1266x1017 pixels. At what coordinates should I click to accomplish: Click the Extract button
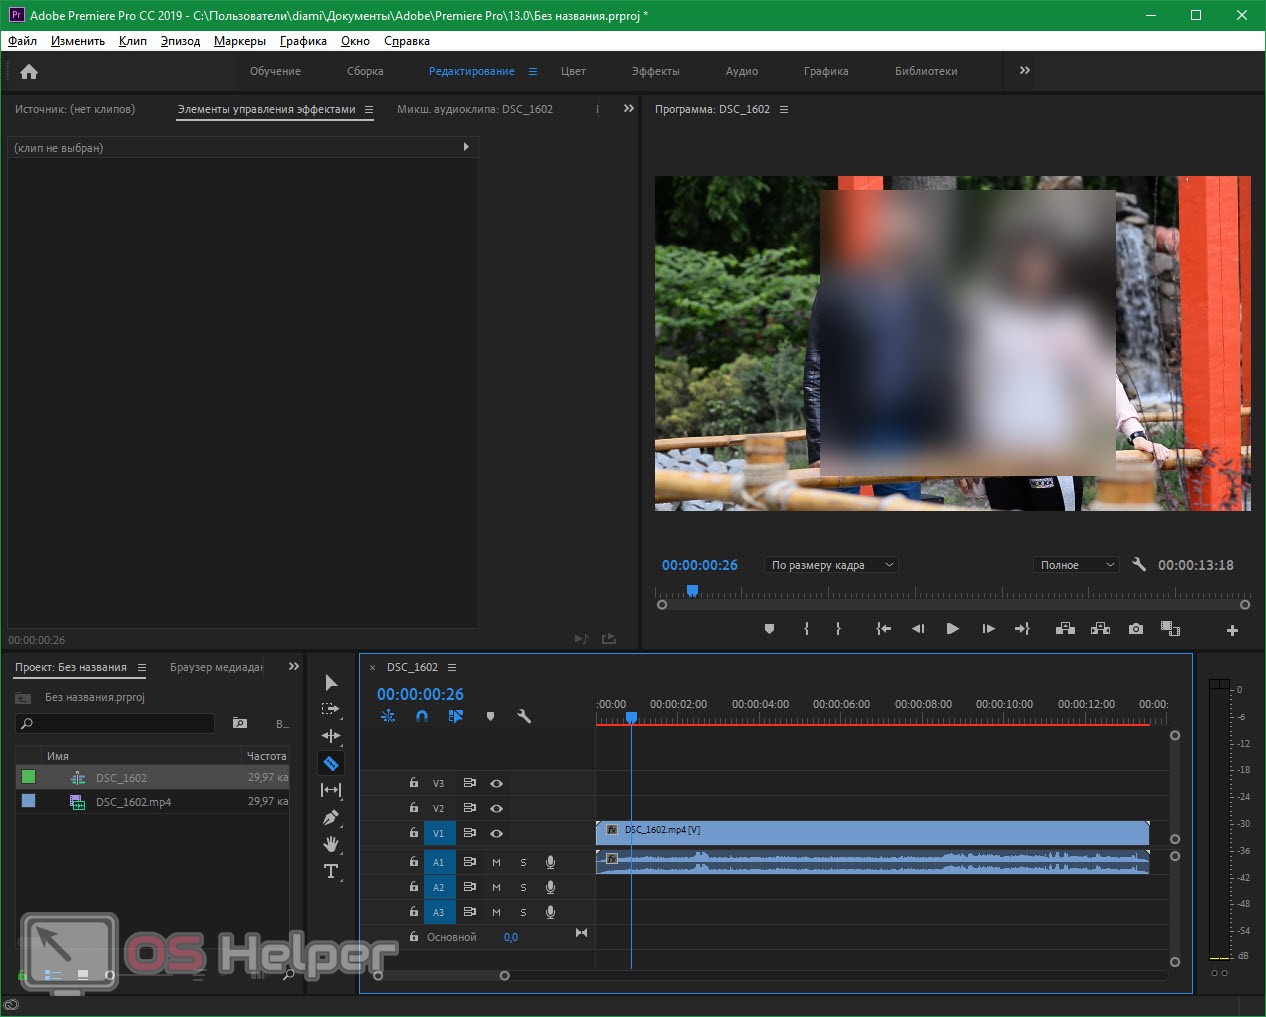click(1100, 629)
